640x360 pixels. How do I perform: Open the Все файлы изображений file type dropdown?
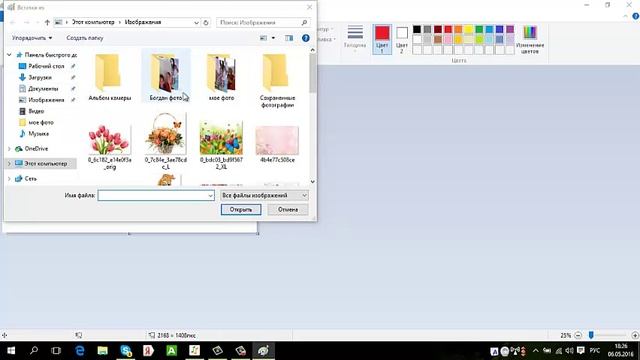[x=264, y=196]
